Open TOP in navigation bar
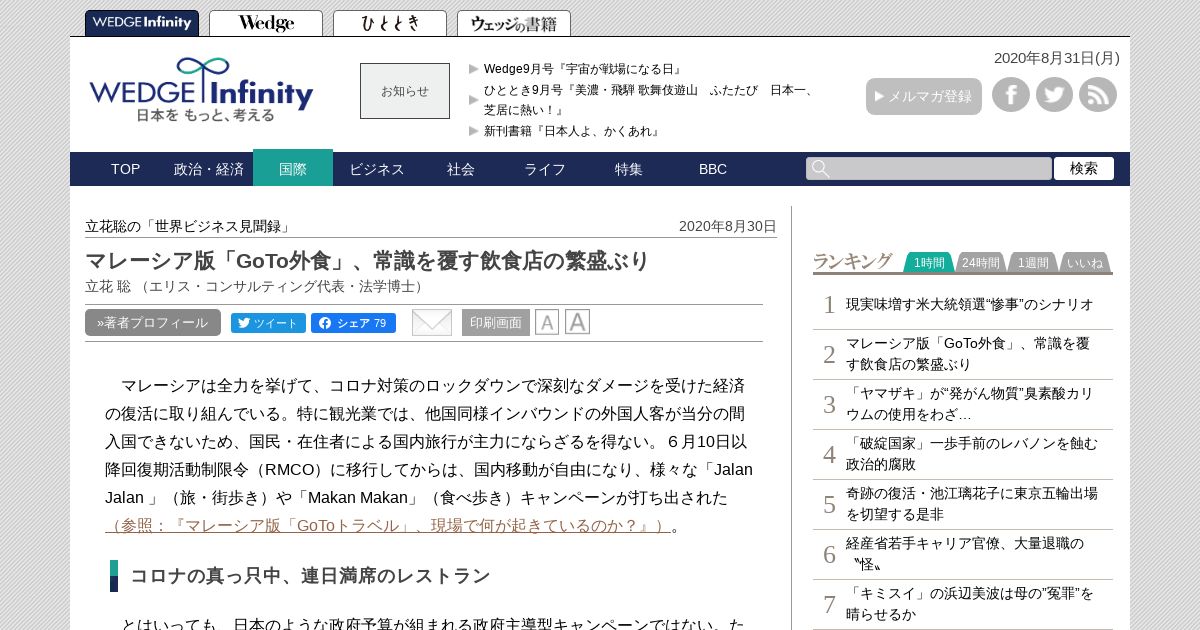This screenshot has height=630, width=1200. pyautogui.click(x=125, y=169)
